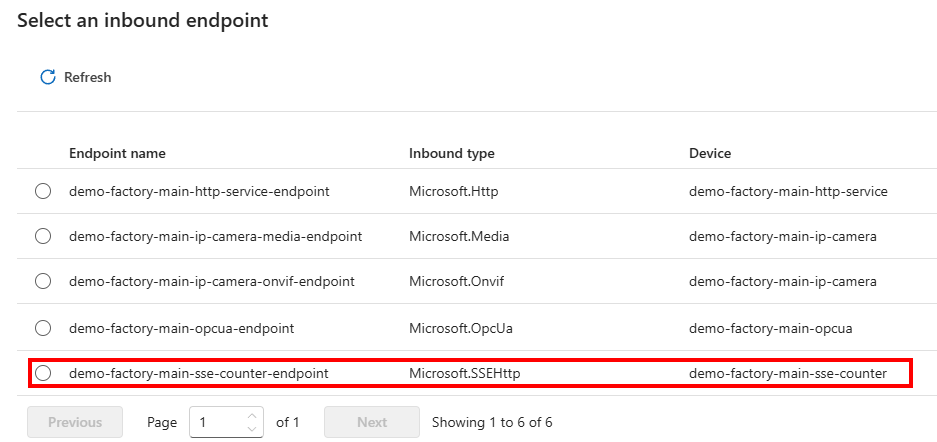Increase page number with up arrow
Image resolution: width=937 pixels, height=442 pixels.
tap(253, 415)
